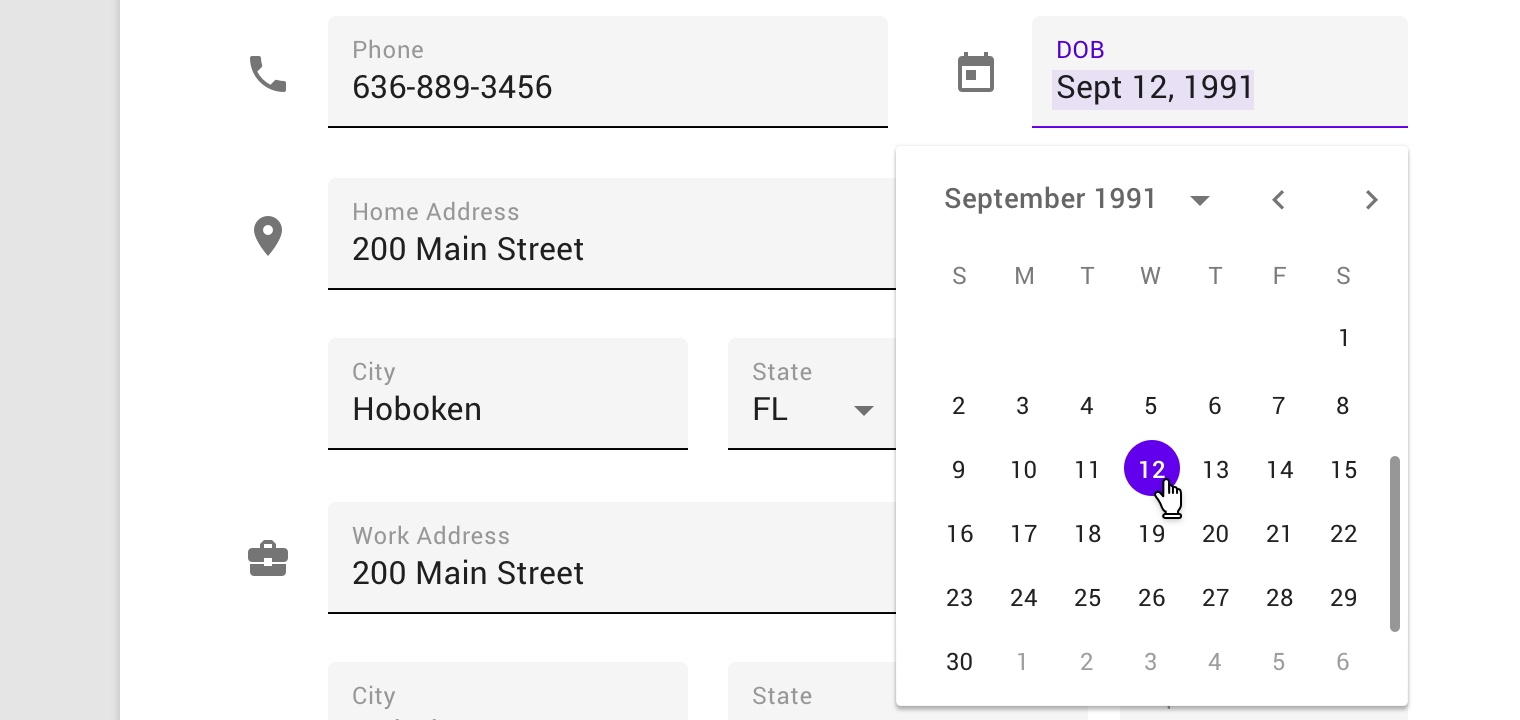
Task: Select September 1 in the calendar
Action: 1343,339
